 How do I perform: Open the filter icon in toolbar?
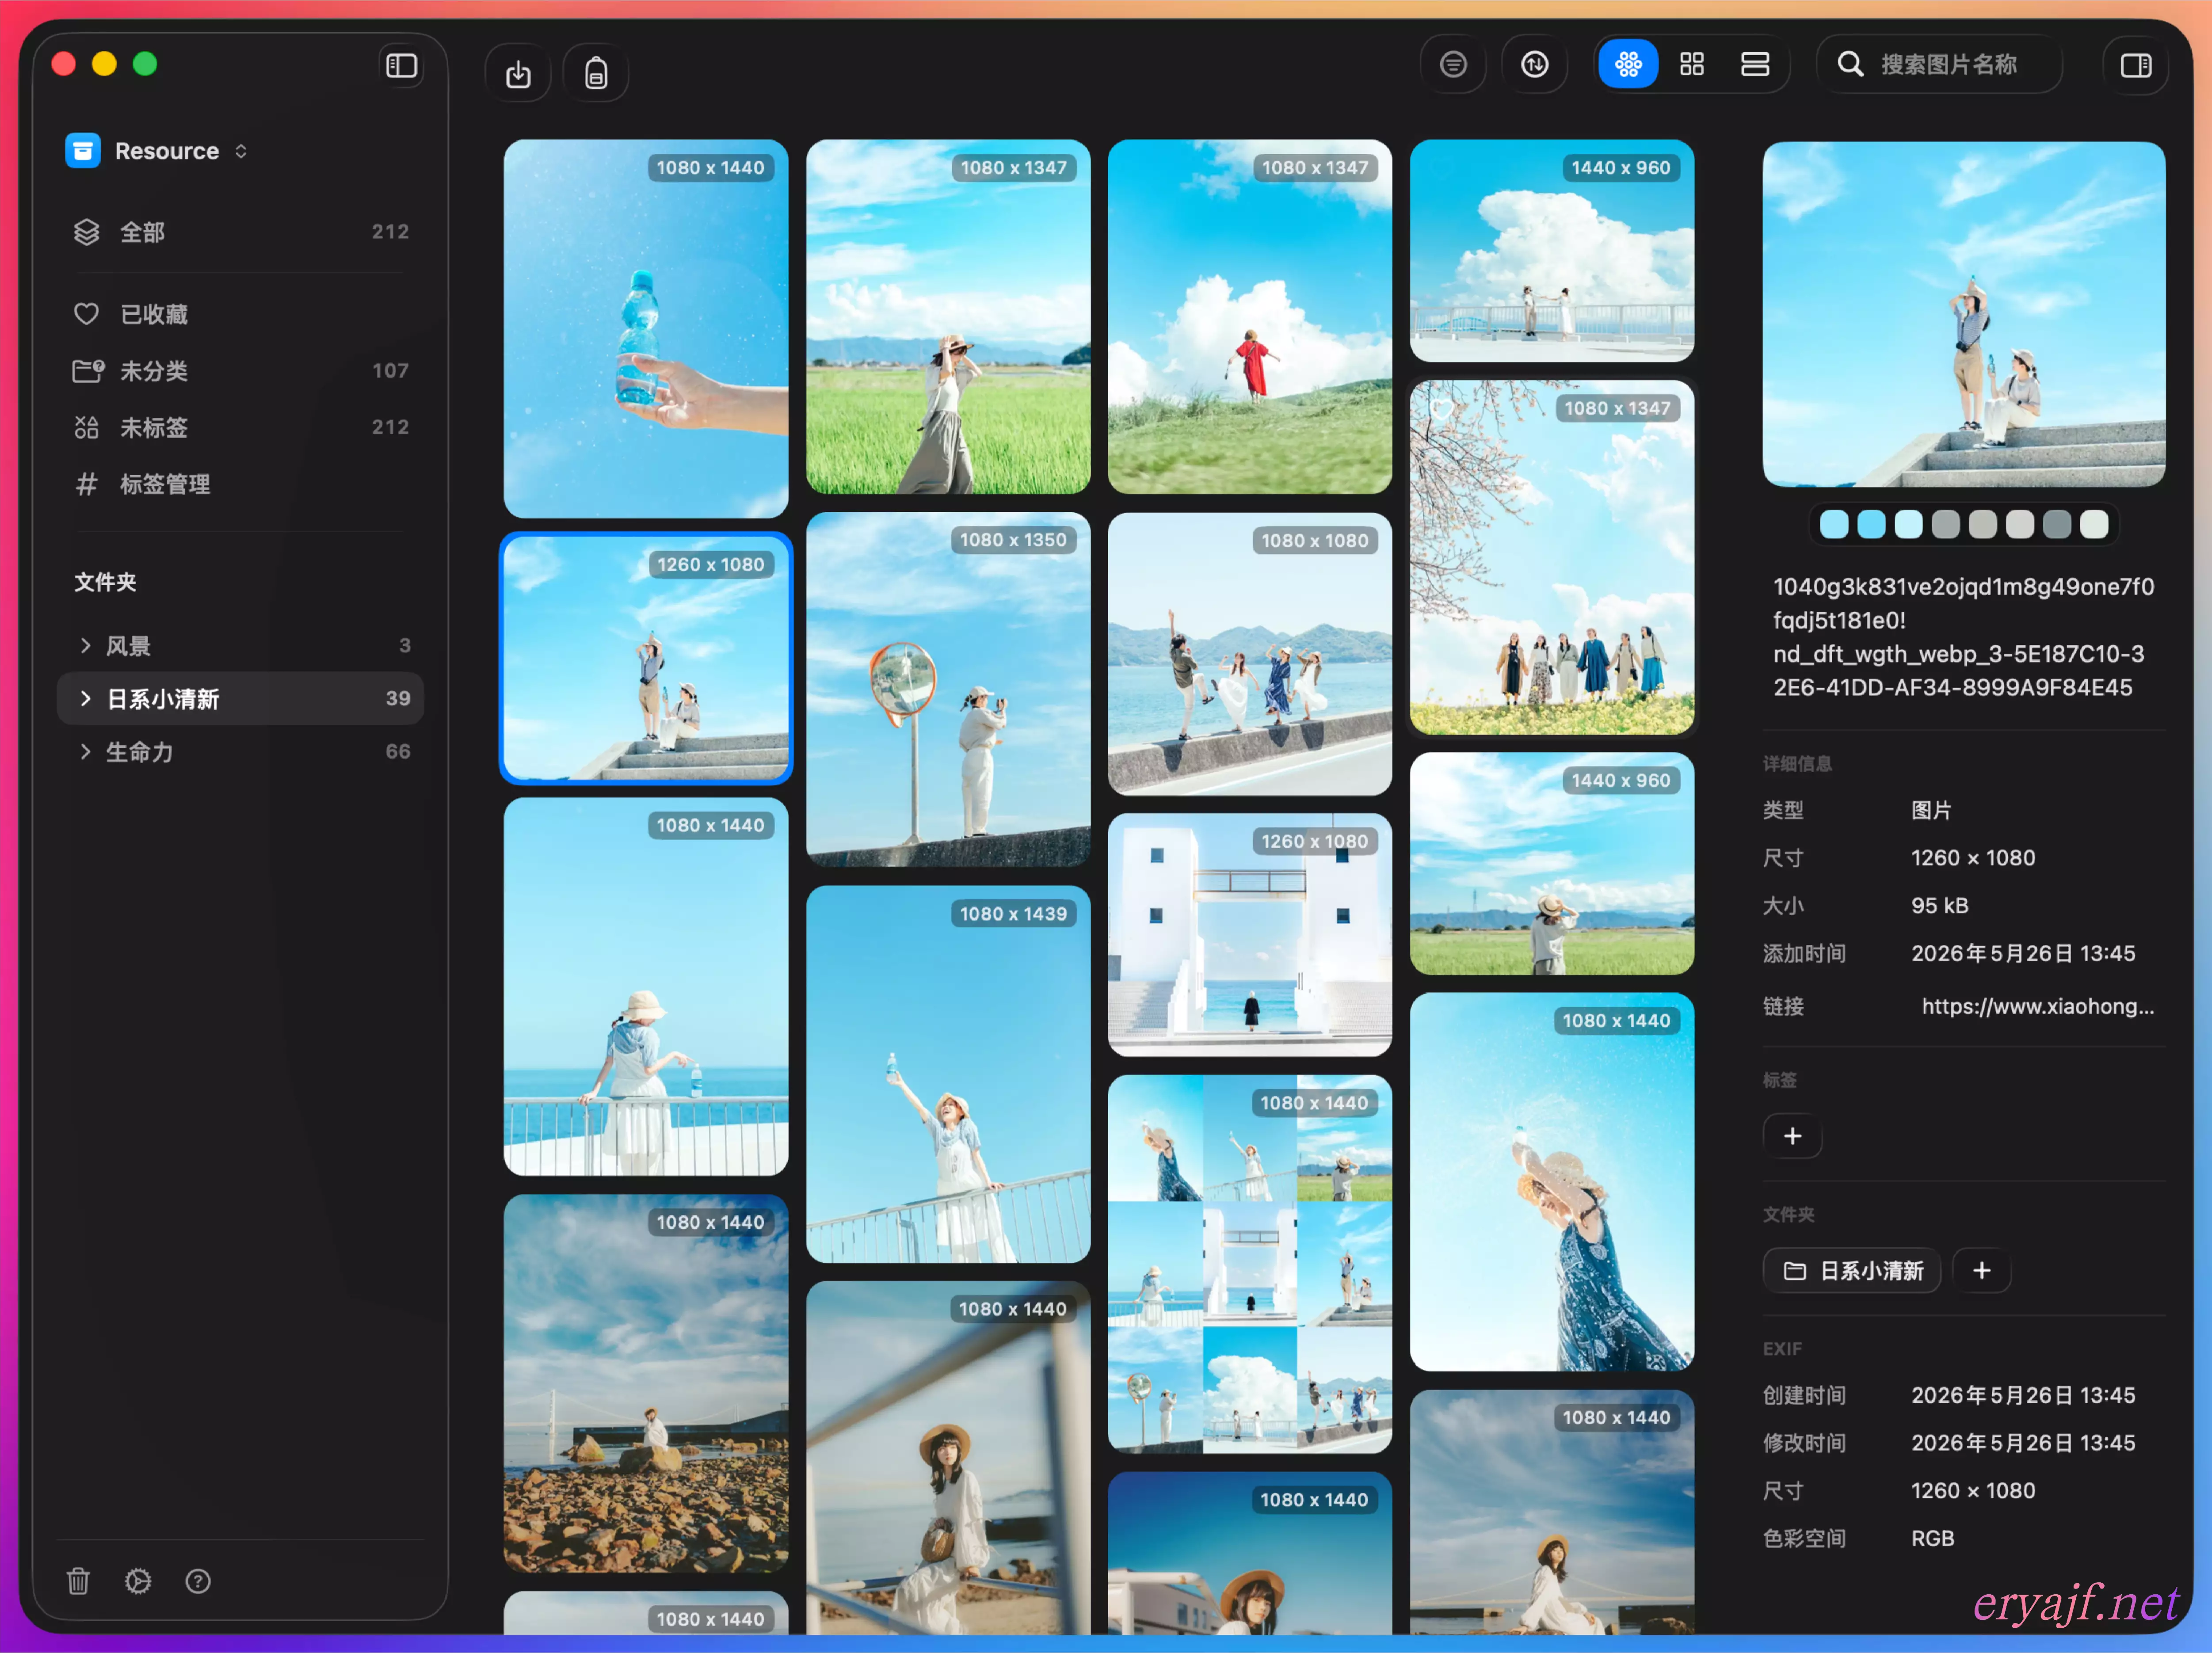1453,65
